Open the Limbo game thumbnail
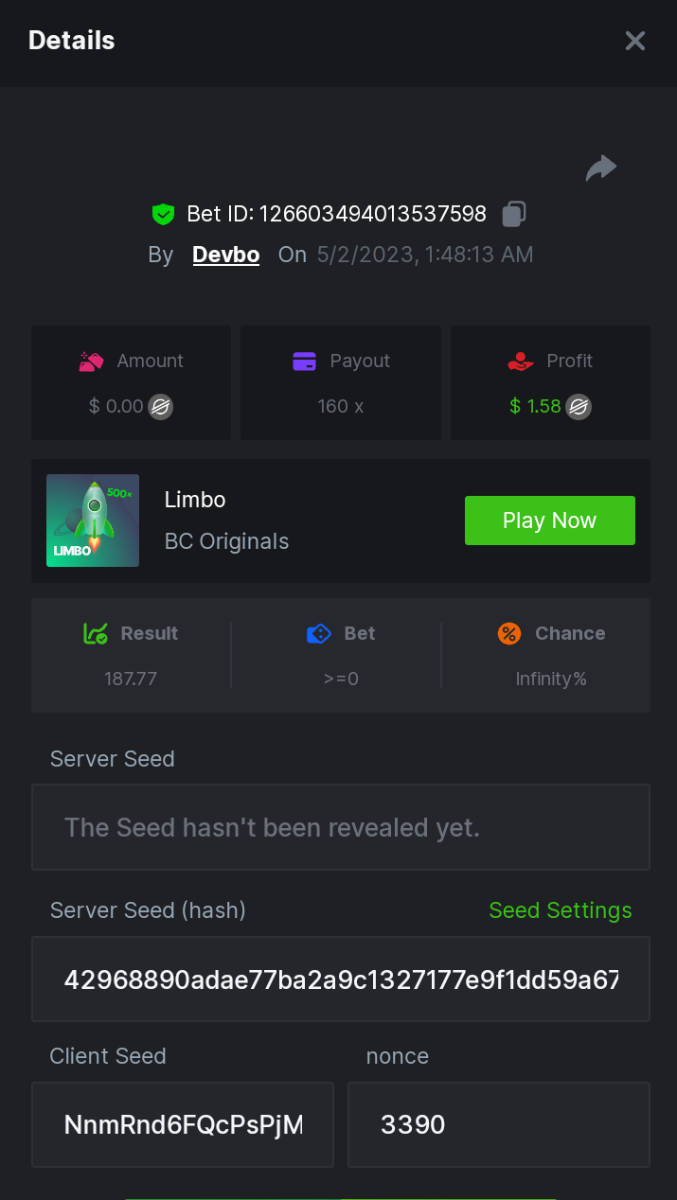The width and height of the screenshot is (677, 1200). click(93, 520)
